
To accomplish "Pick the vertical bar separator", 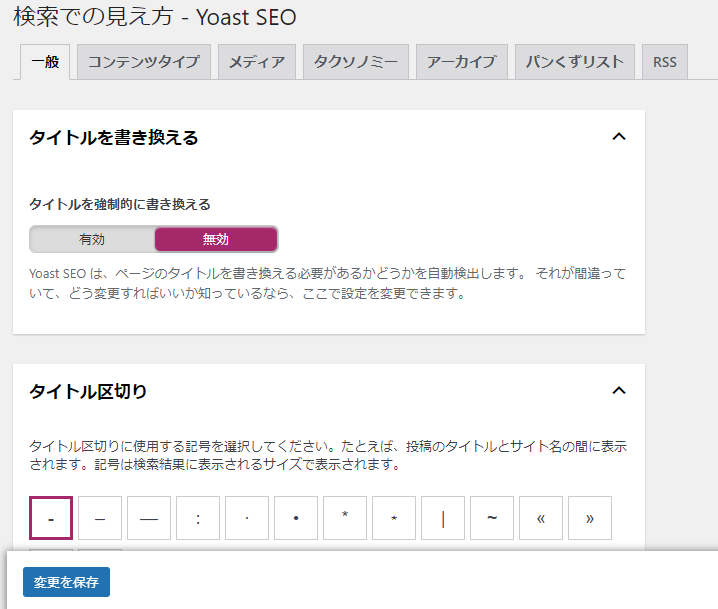I will pos(443,518).
